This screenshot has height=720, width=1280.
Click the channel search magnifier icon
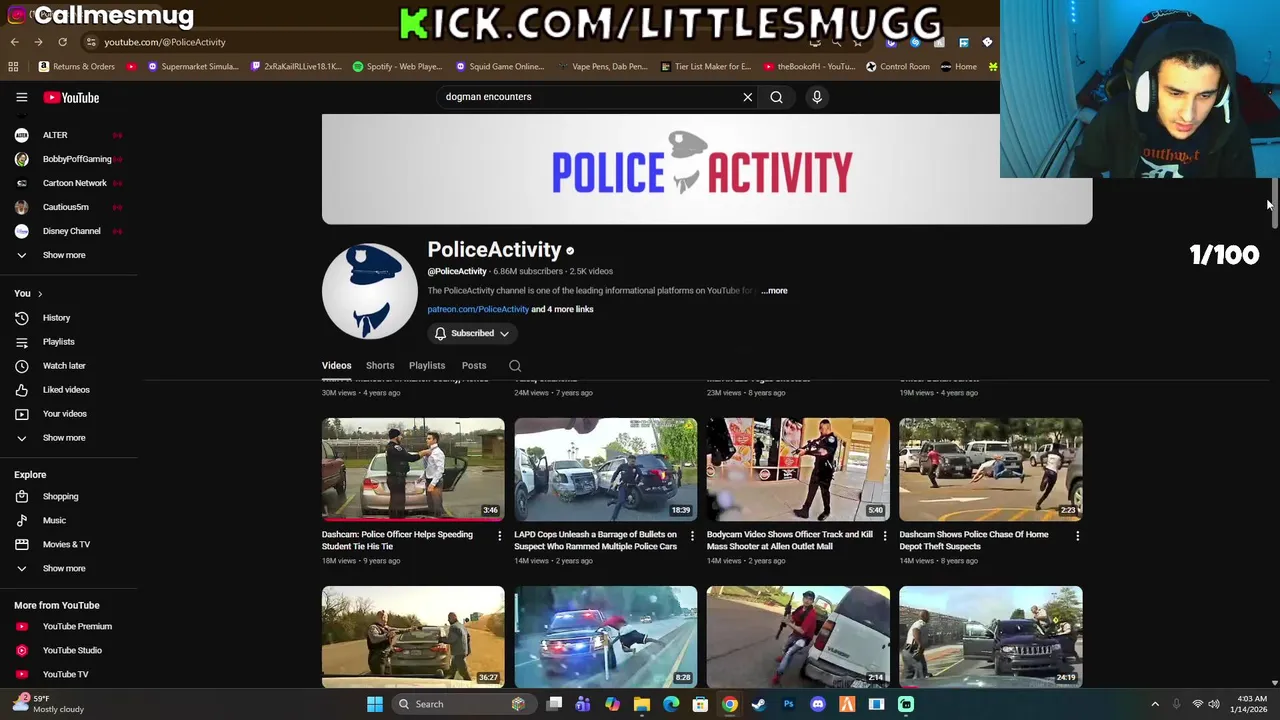tap(515, 366)
